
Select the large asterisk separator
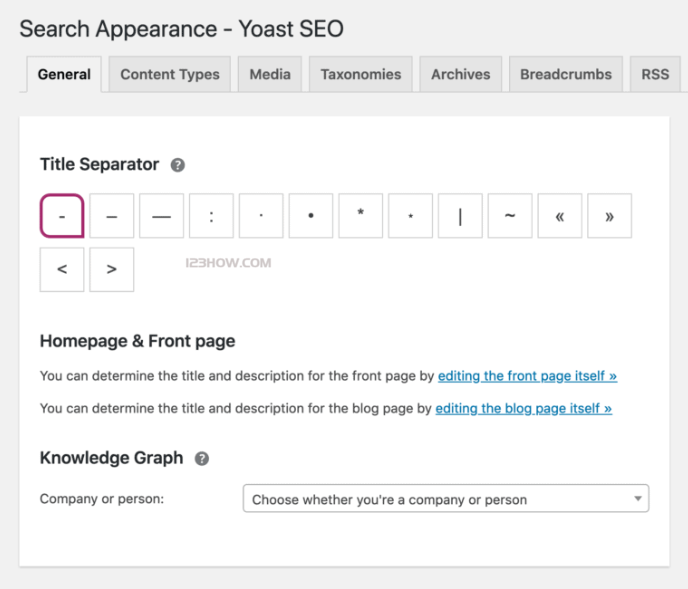tap(361, 216)
